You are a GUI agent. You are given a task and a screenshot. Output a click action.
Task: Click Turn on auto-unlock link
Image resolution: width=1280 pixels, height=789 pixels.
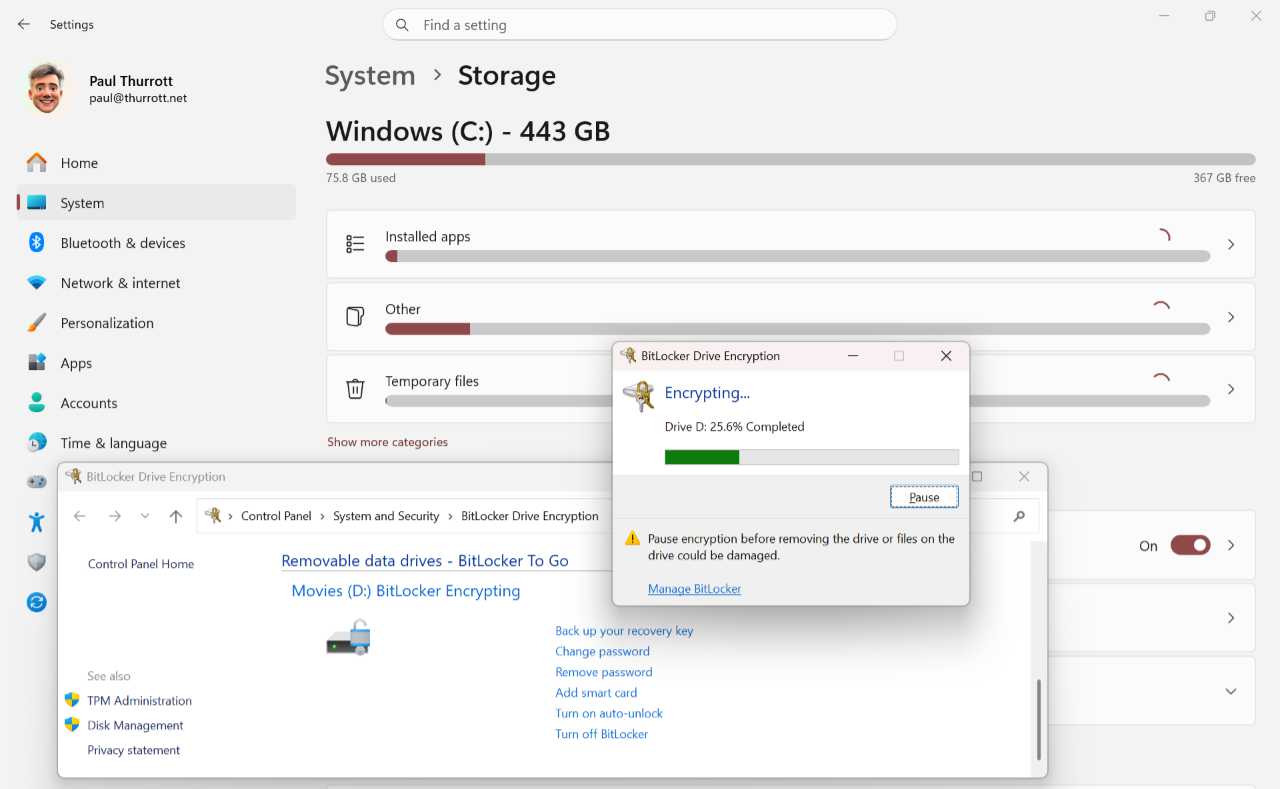pyautogui.click(x=609, y=713)
